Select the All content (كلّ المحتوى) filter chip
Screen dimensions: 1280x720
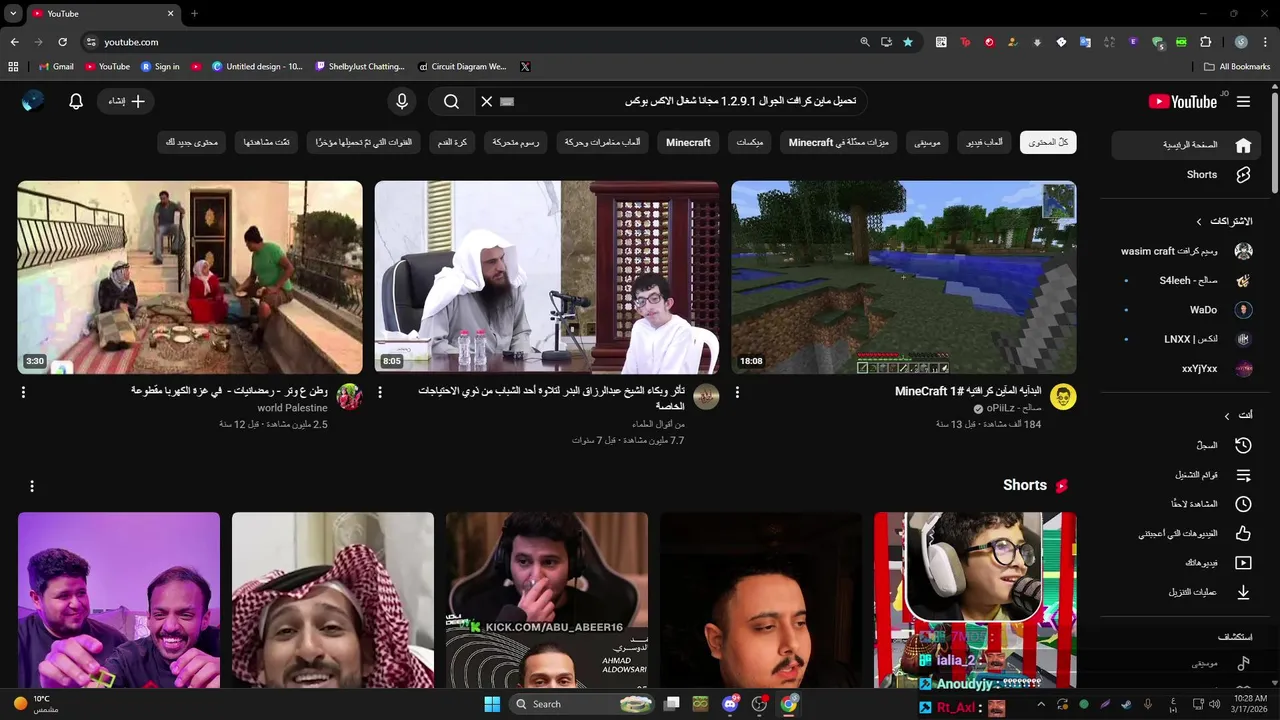click(x=1048, y=143)
